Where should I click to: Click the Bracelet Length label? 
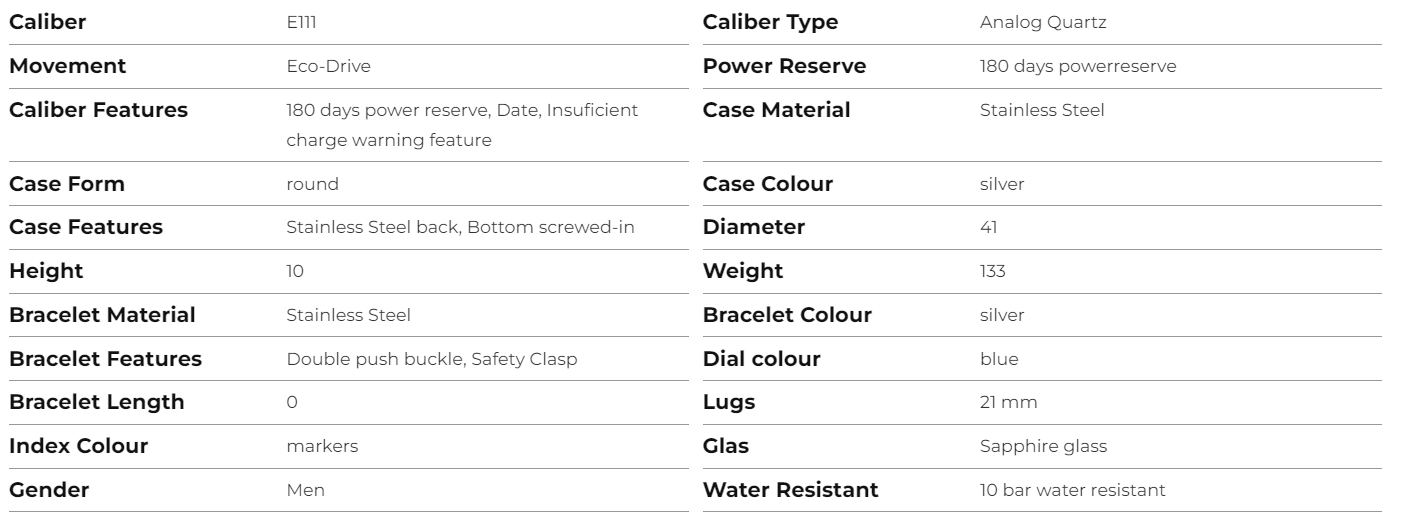97,402
